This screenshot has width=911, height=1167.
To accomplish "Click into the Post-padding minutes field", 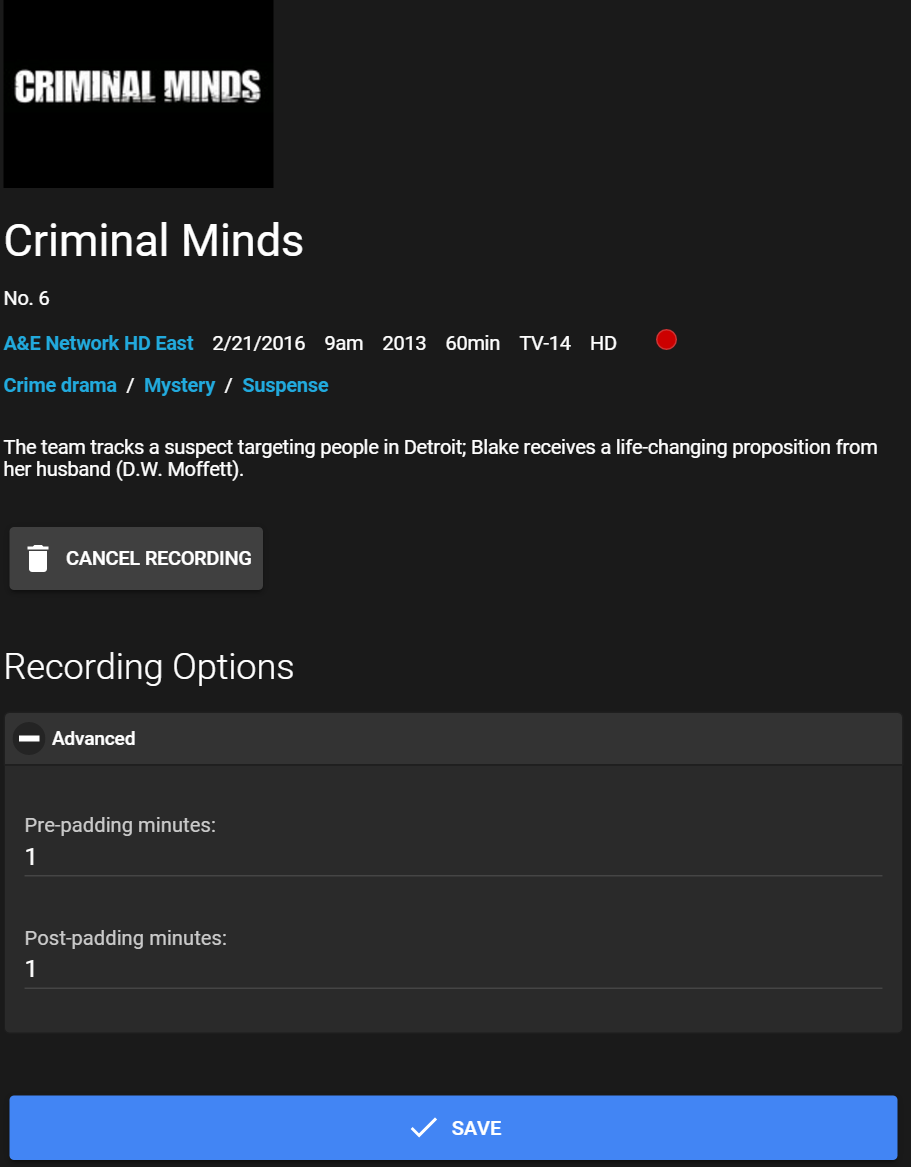I will tap(453, 969).
